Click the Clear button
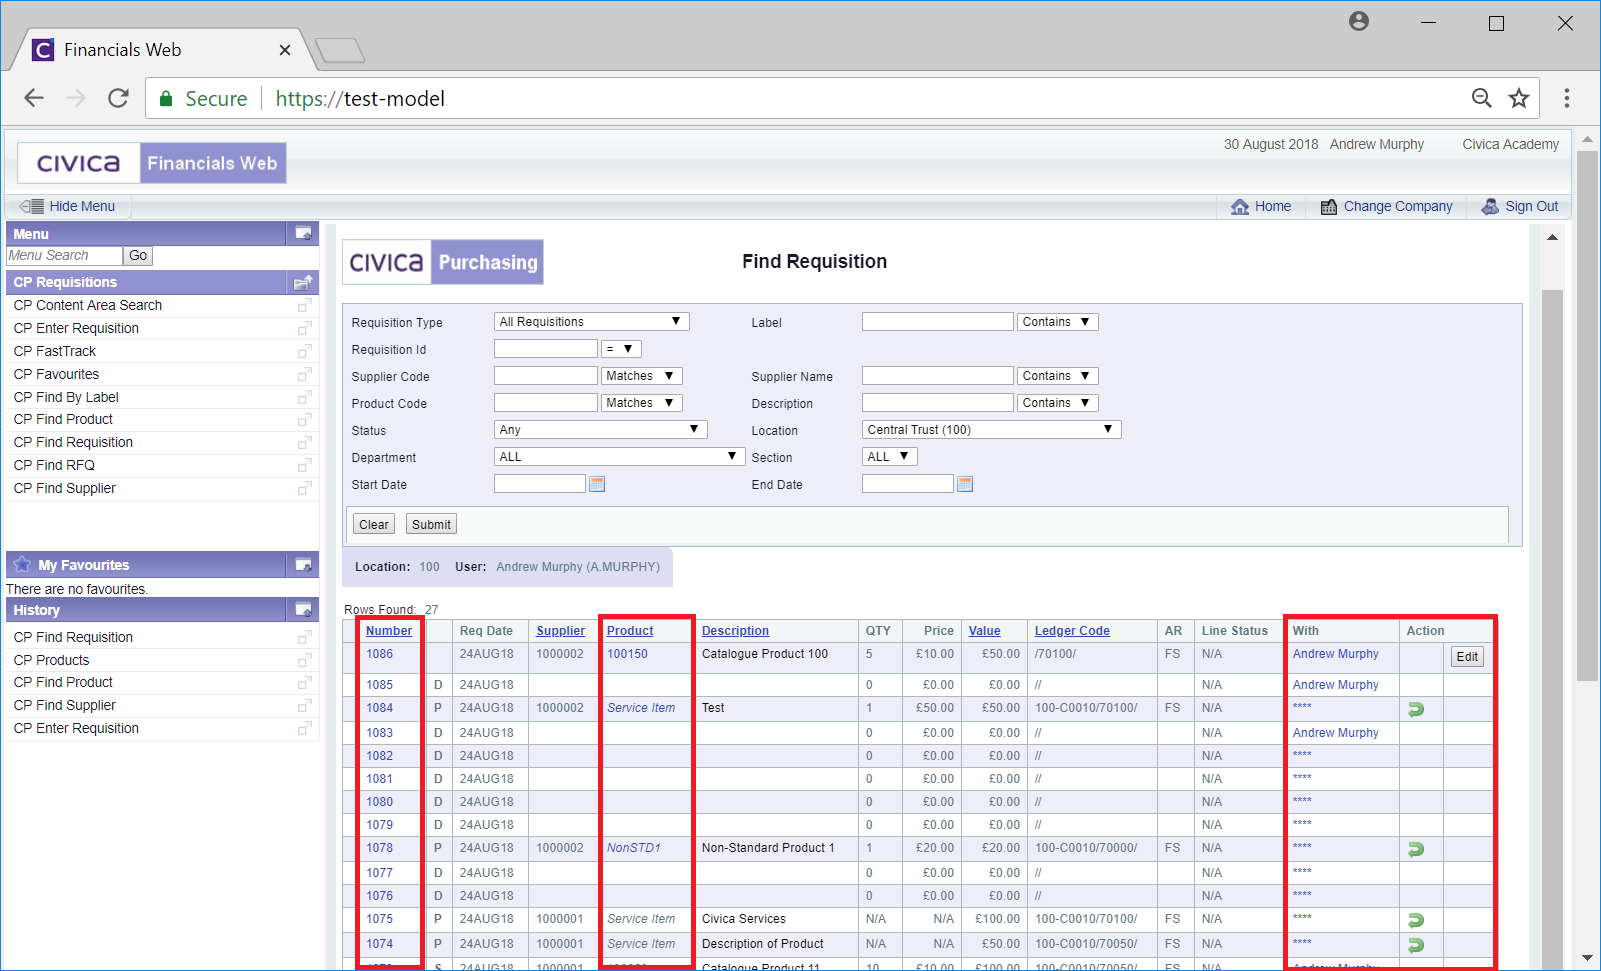Screen dimensions: 1601x971 pyautogui.click(x=374, y=524)
